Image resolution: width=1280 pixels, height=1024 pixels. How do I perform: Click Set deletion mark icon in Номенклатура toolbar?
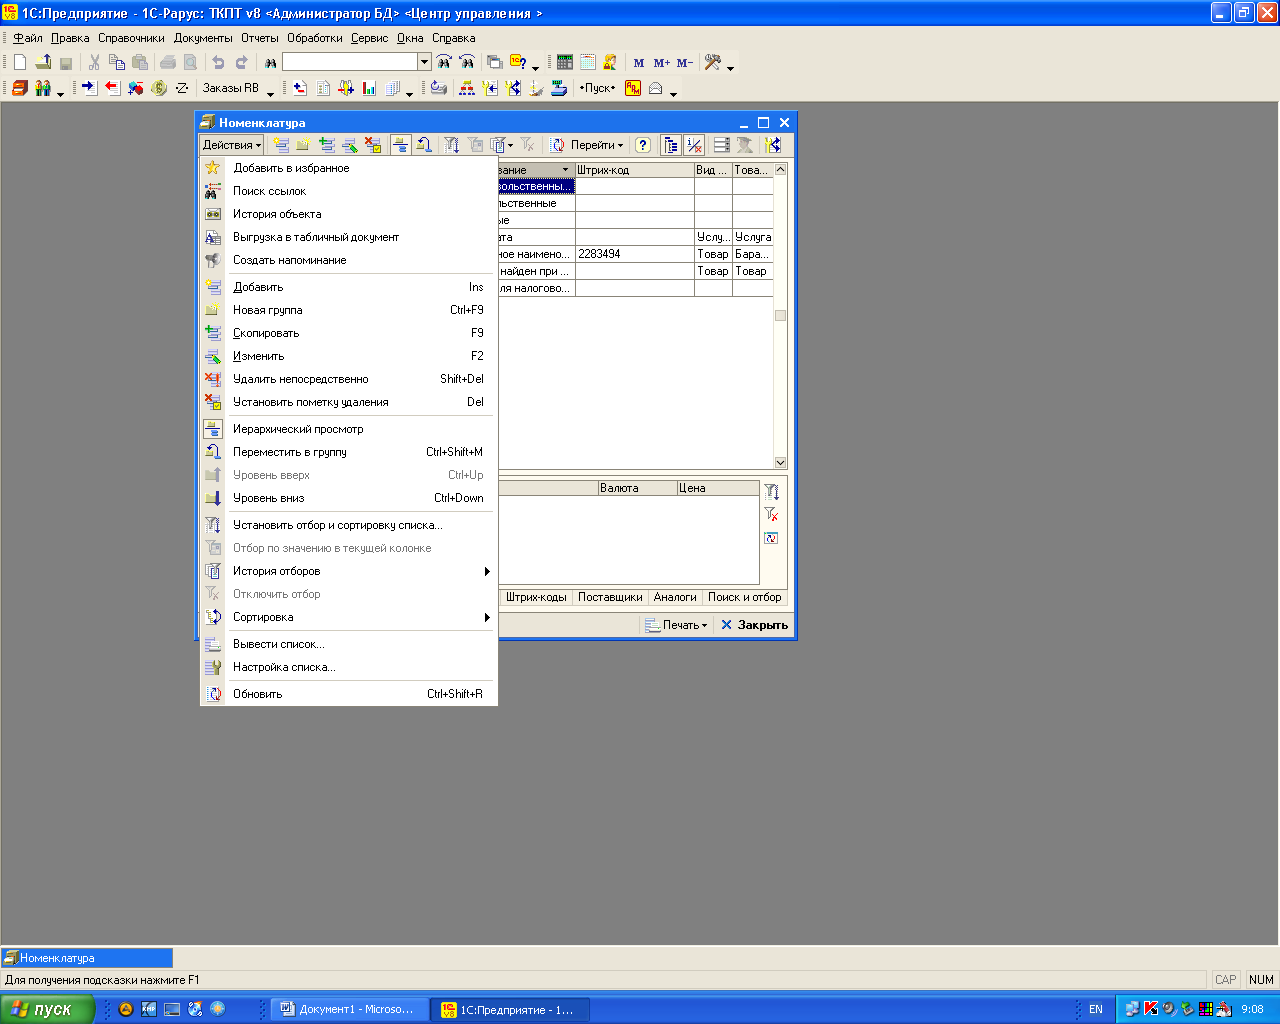tap(373, 145)
